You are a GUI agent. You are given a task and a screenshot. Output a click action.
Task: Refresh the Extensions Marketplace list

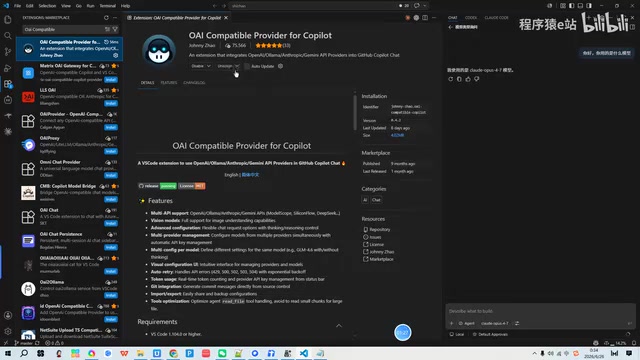pyautogui.click(x=106, y=18)
